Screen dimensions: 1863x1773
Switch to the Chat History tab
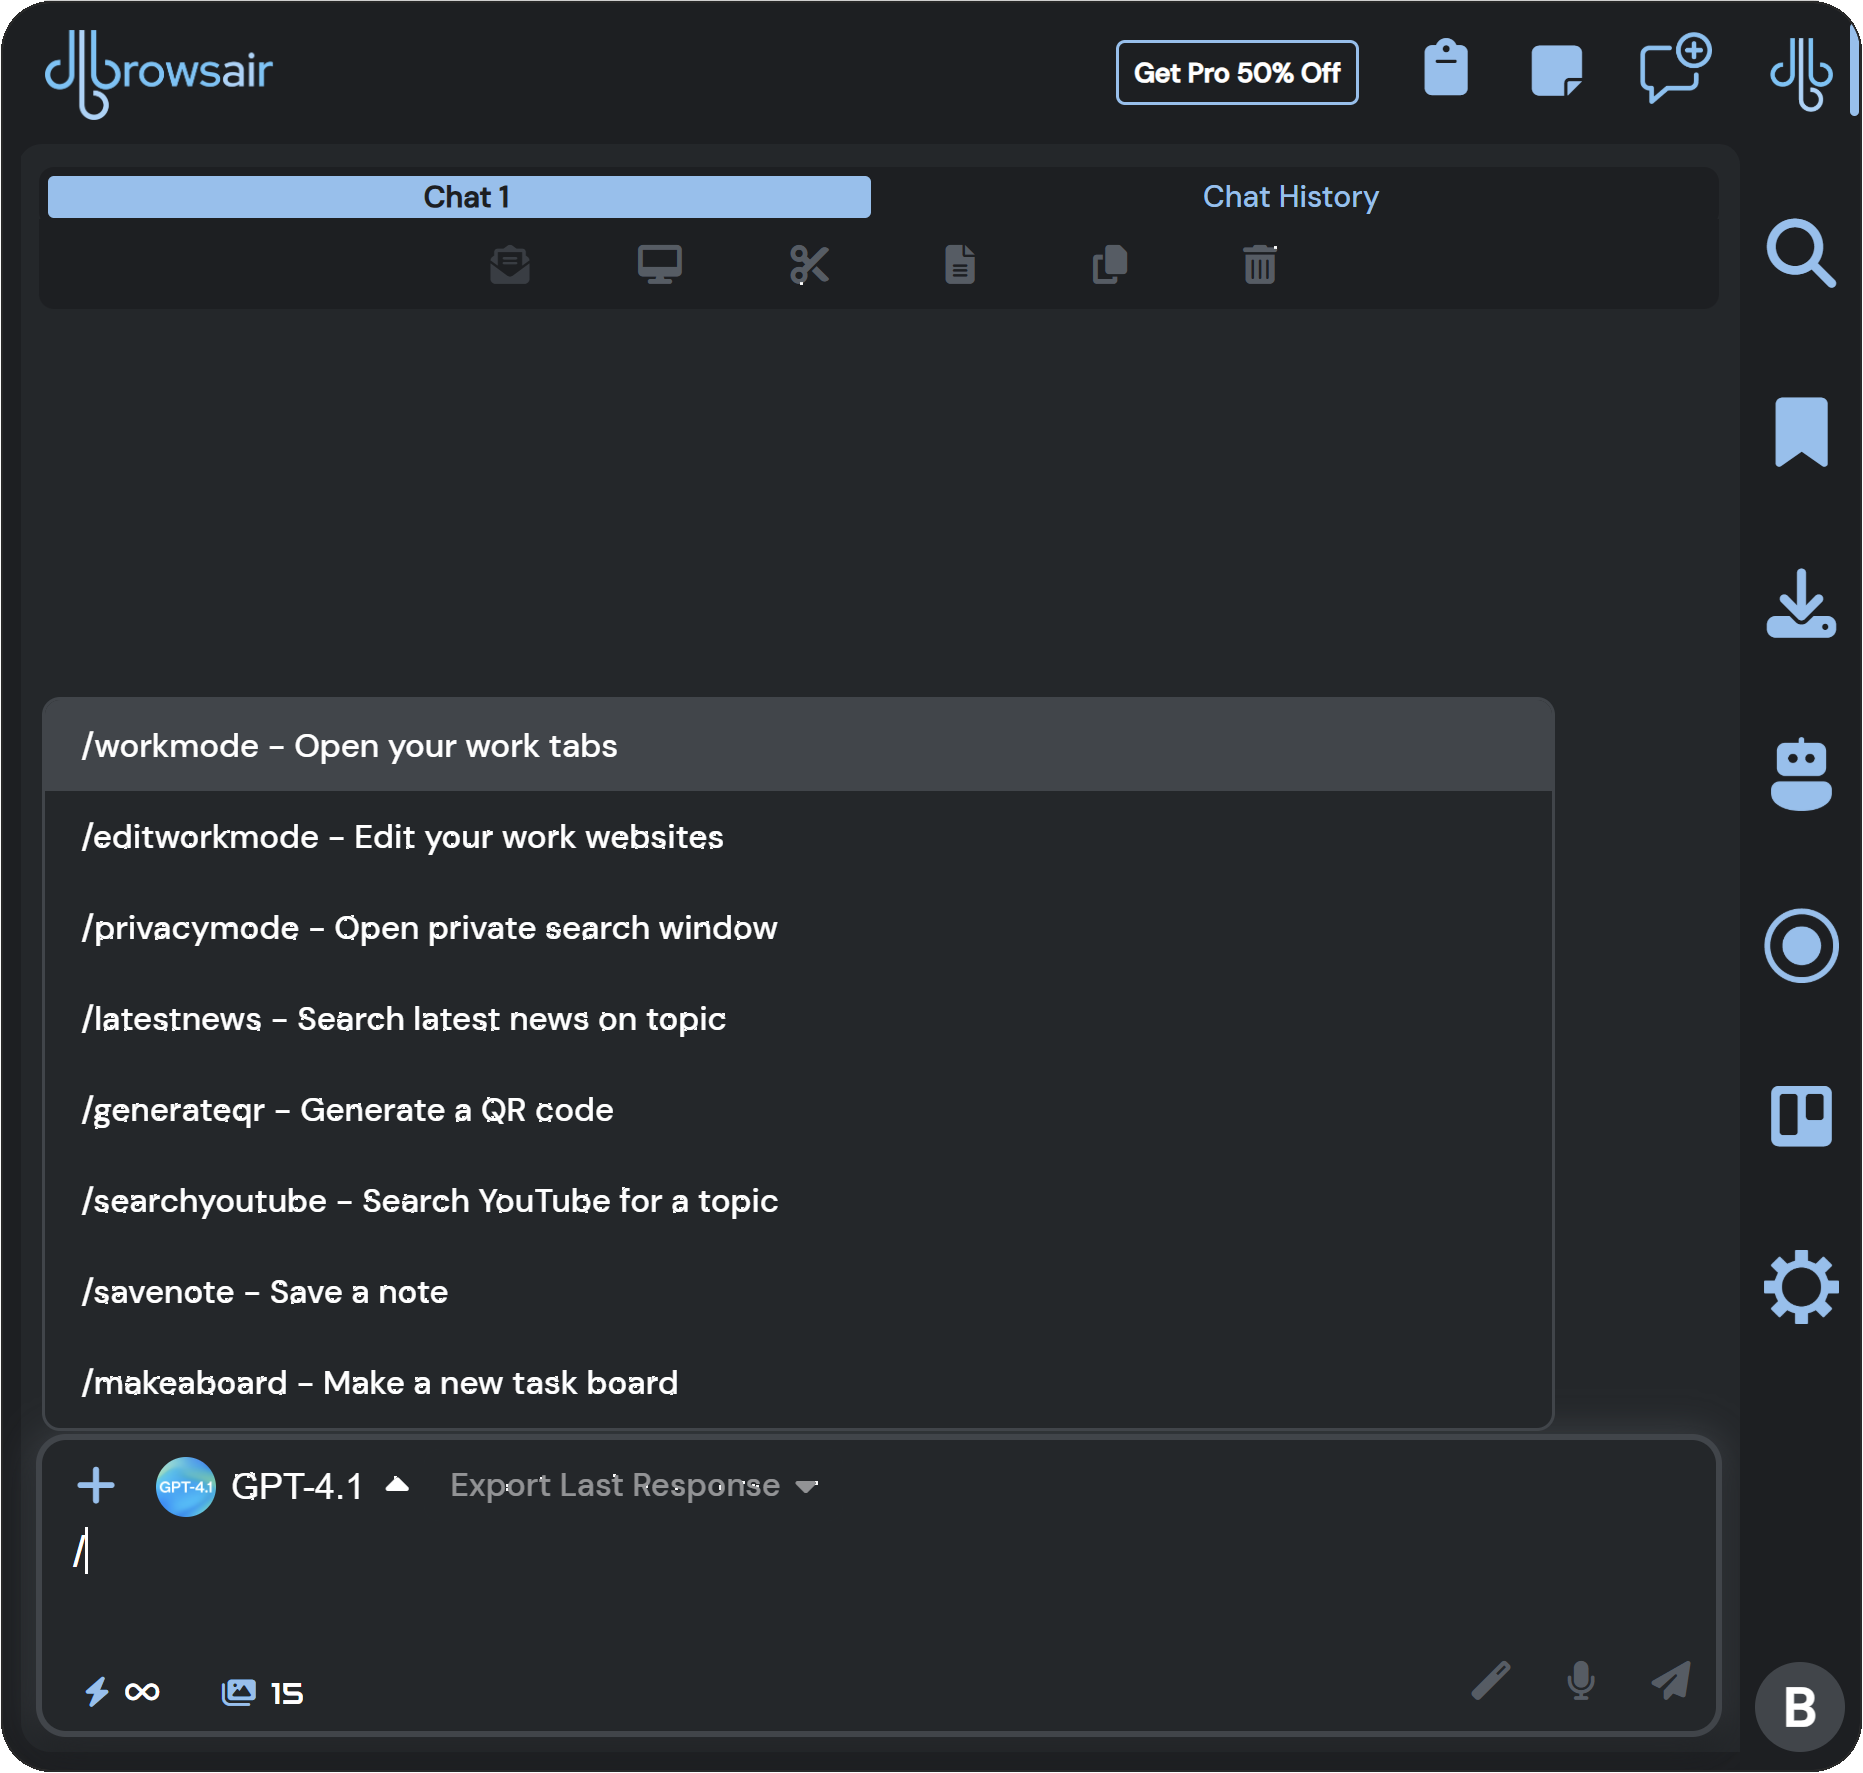(x=1291, y=196)
